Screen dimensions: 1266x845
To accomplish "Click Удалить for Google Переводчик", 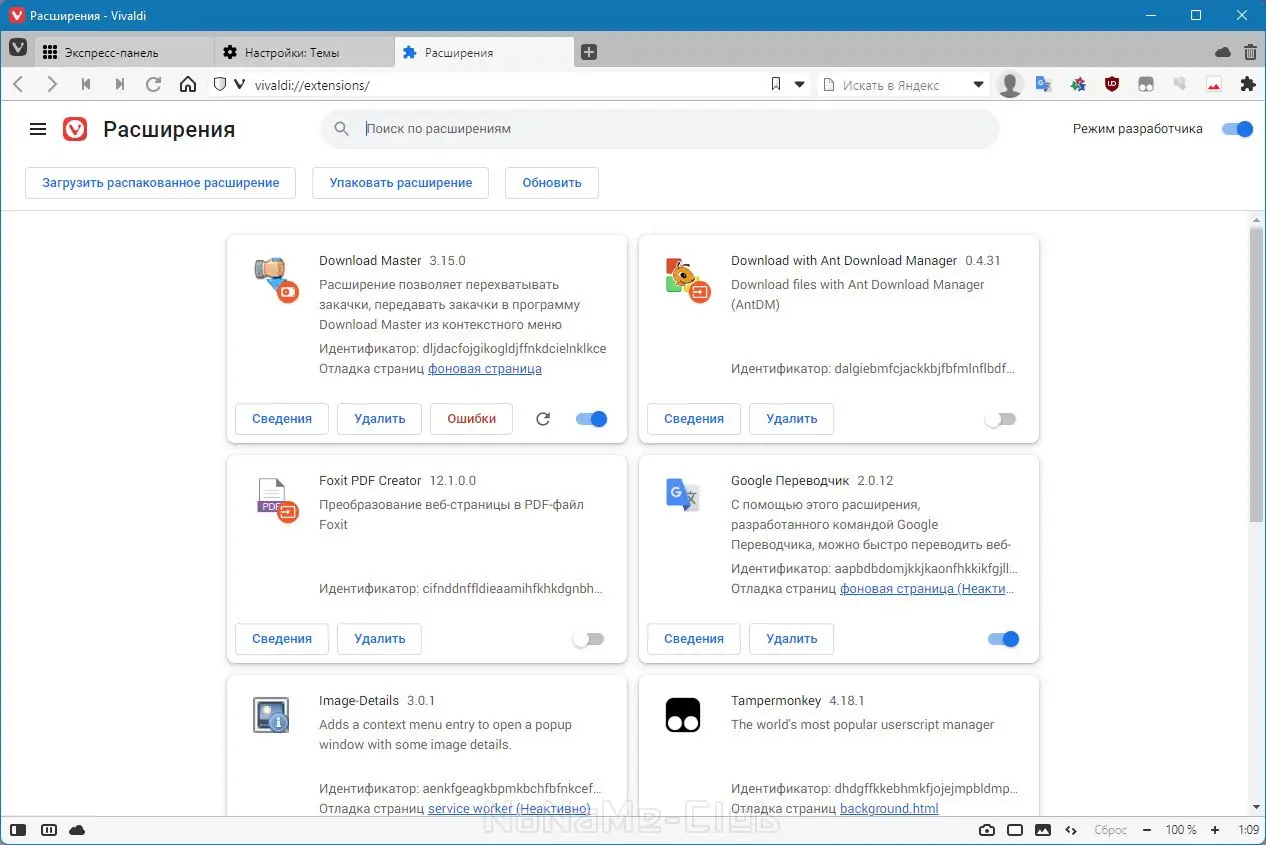I will (x=792, y=639).
